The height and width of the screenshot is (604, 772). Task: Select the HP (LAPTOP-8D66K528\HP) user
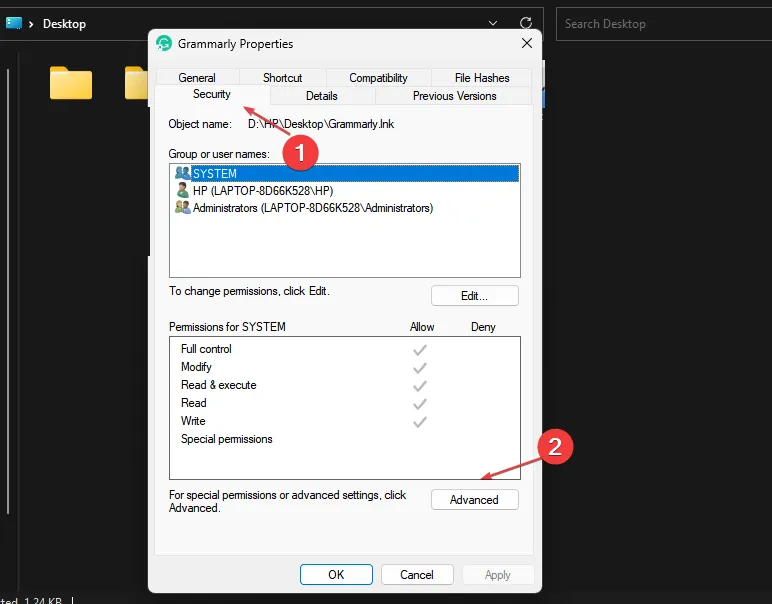(345, 191)
